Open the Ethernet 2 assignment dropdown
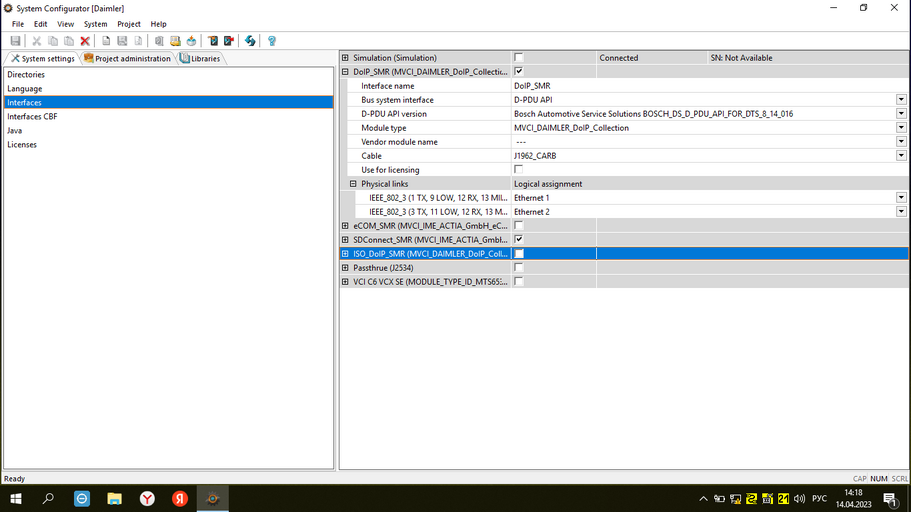Screen dimensions: 911x512 (x=901, y=212)
